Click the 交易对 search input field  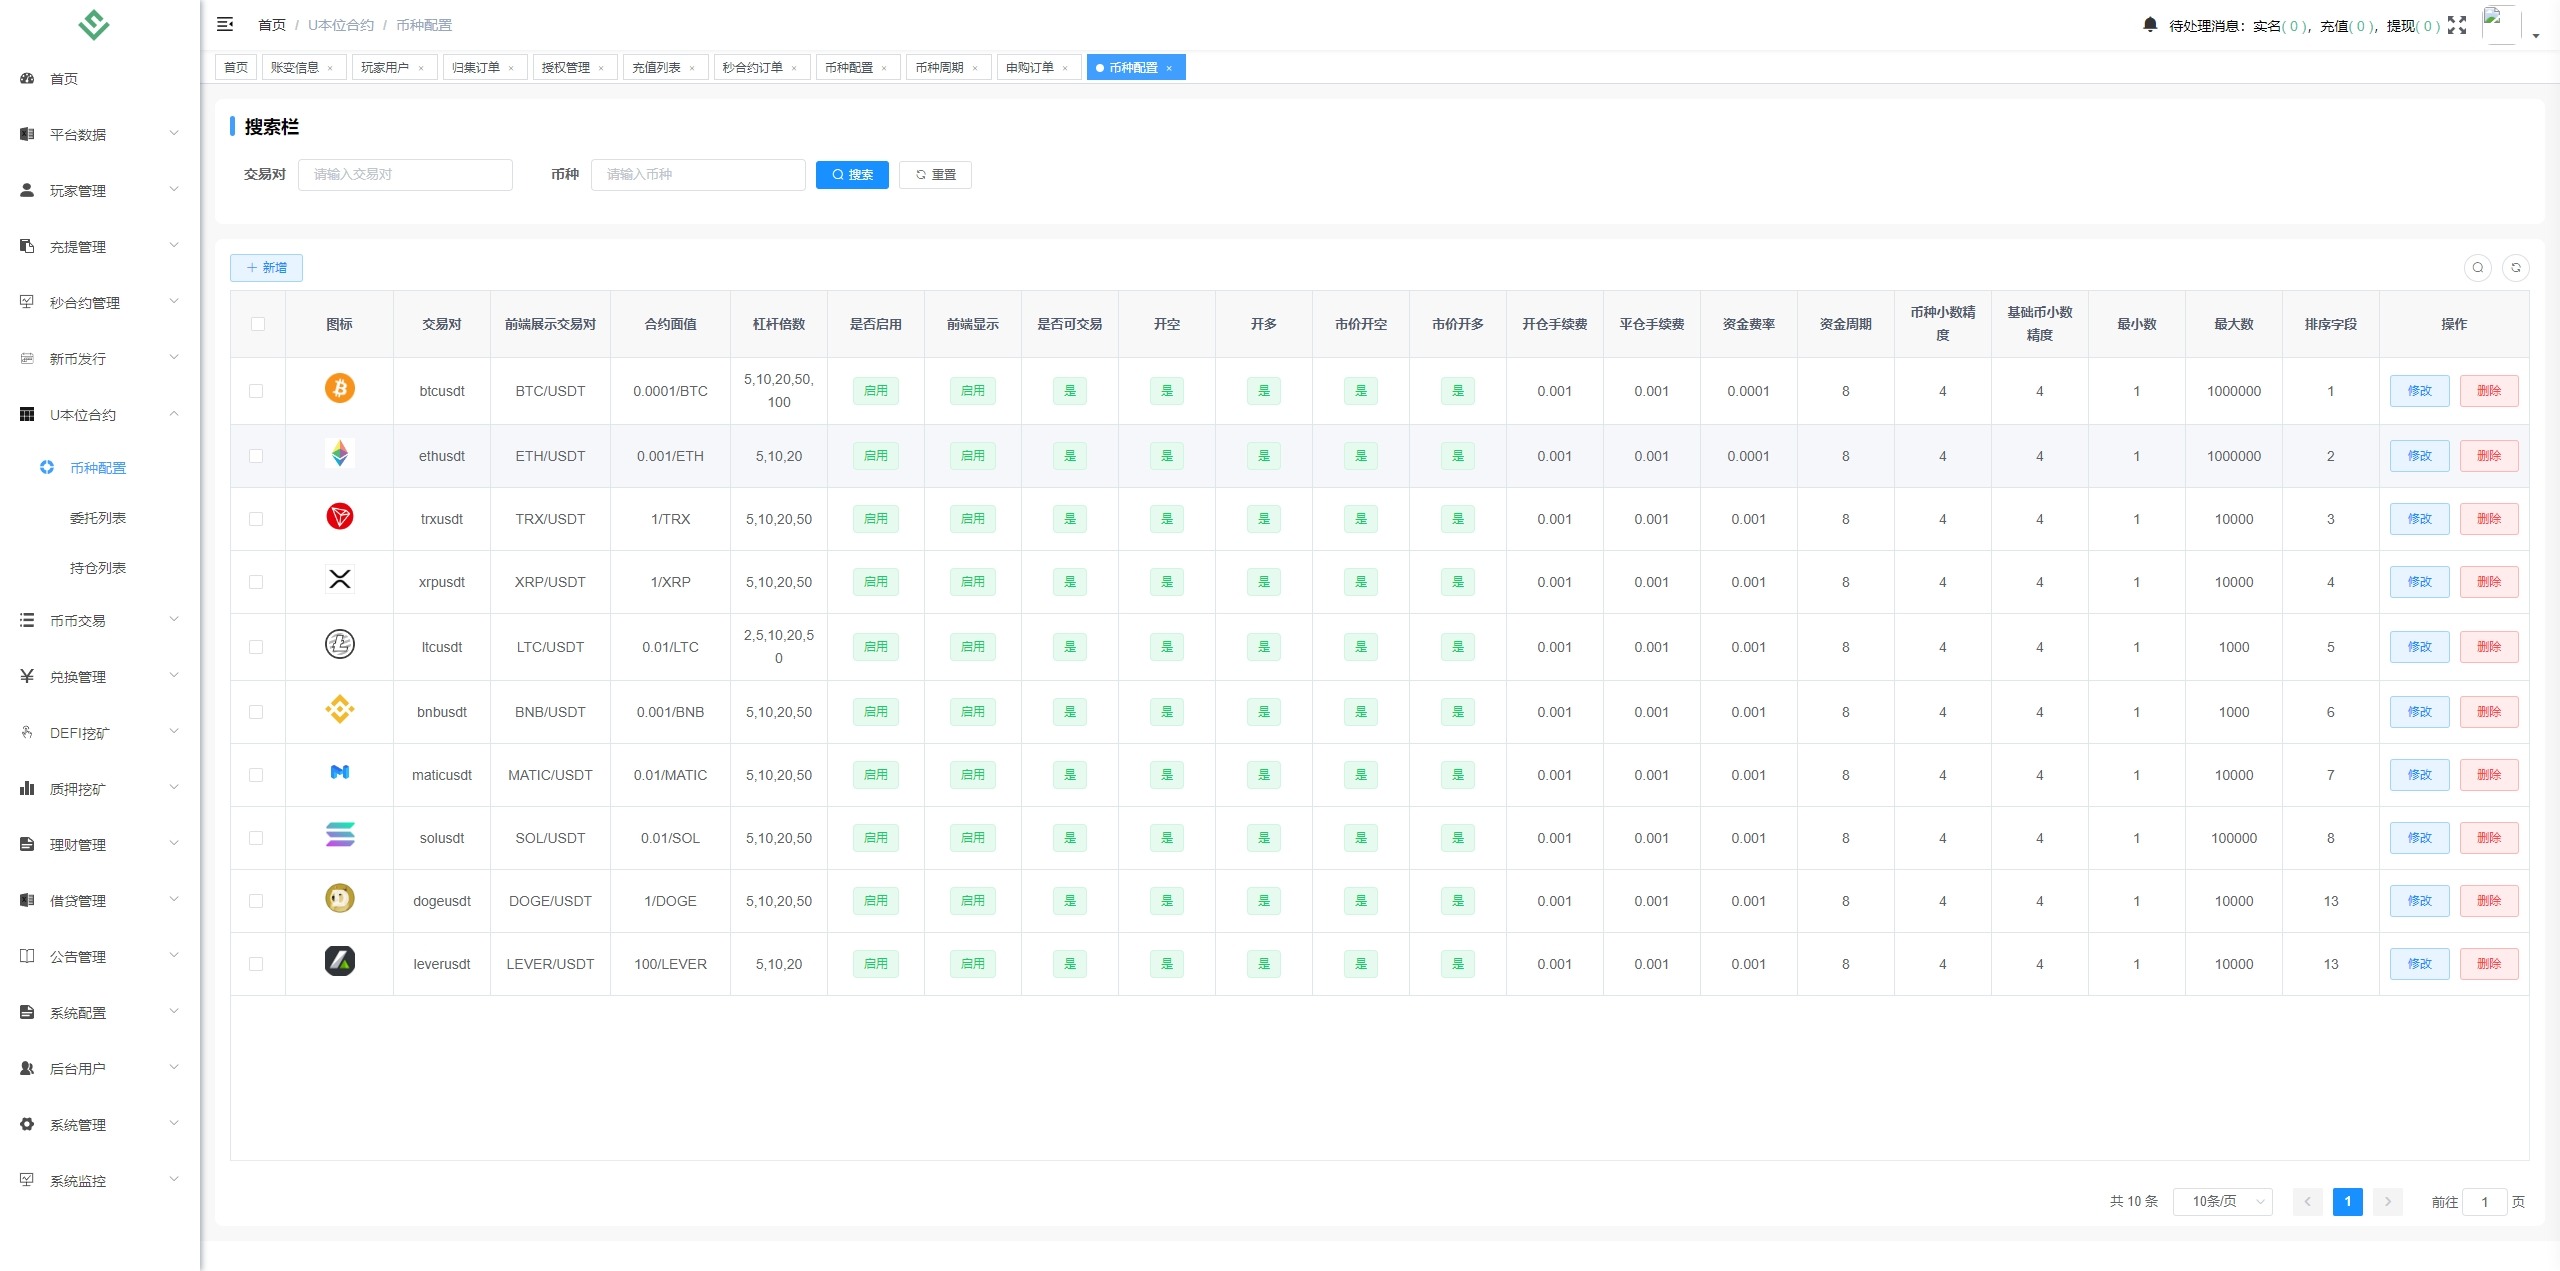point(405,174)
